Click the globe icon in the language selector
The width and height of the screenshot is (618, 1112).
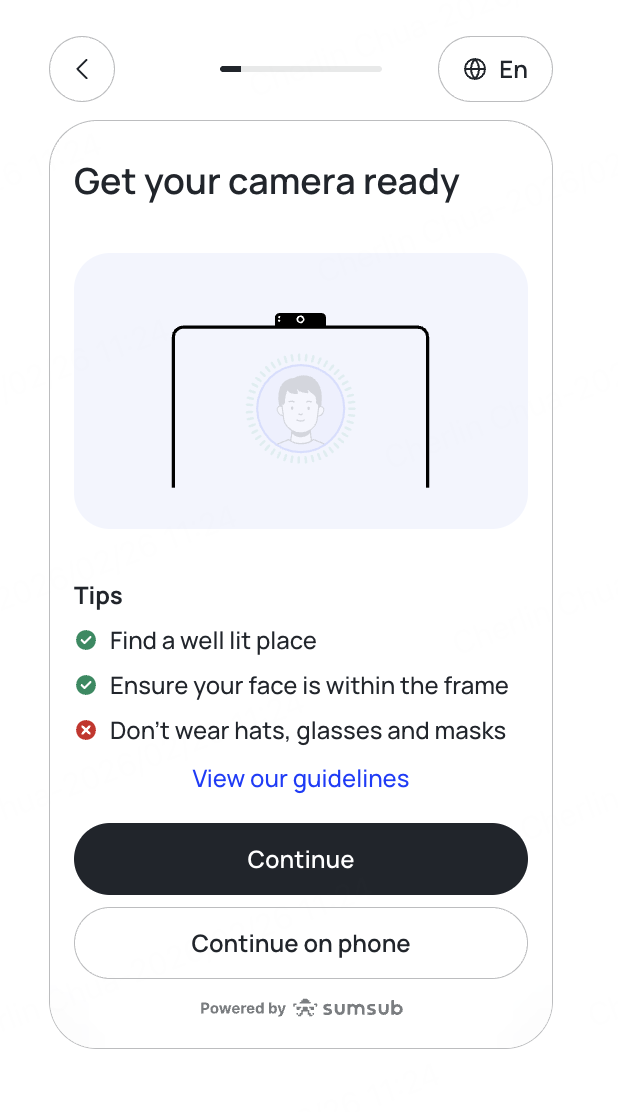click(475, 69)
